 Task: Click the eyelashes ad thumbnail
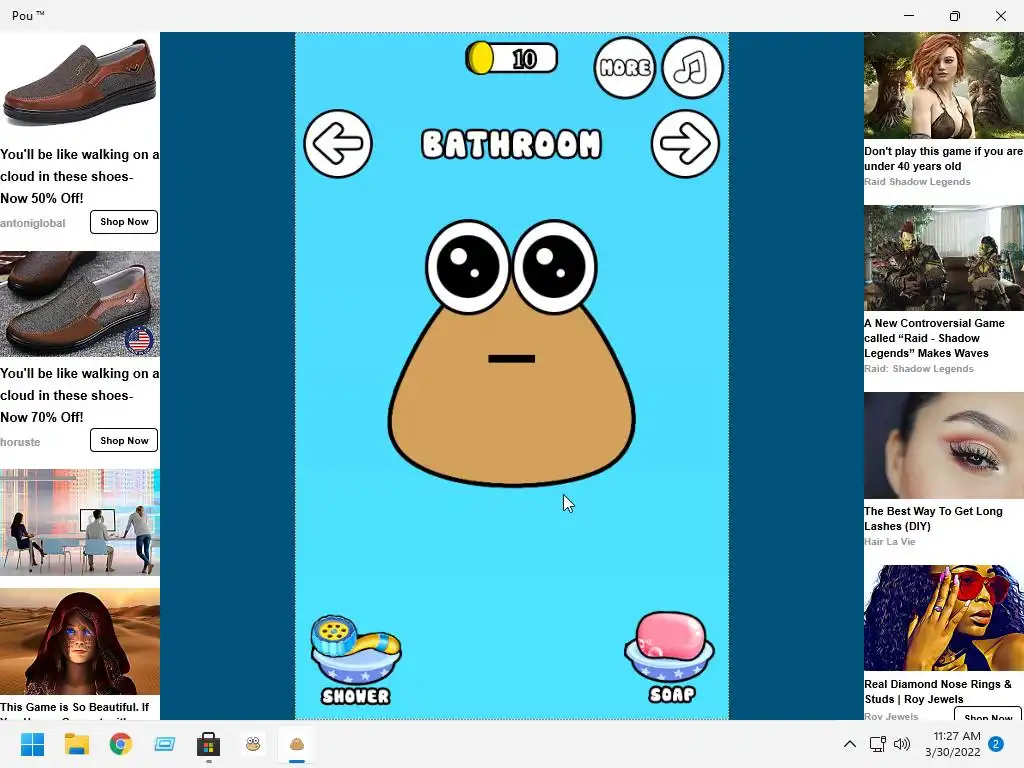click(x=944, y=446)
